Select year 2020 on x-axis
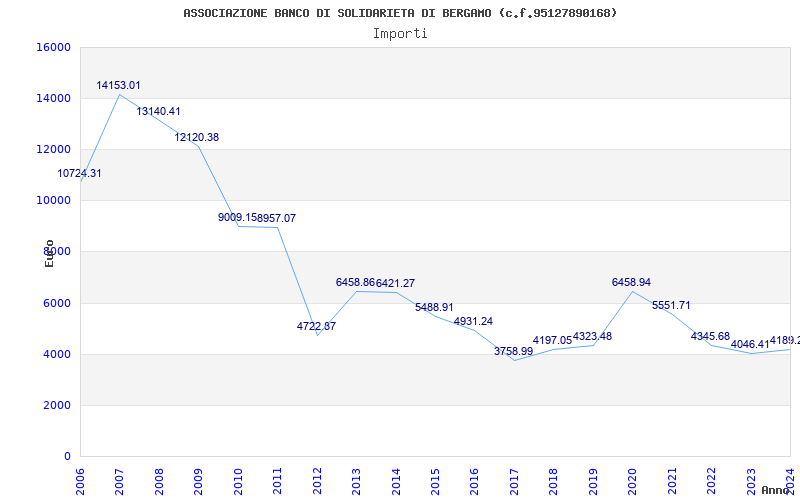Viewport: 800px width, 500px height. click(x=633, y=481)
